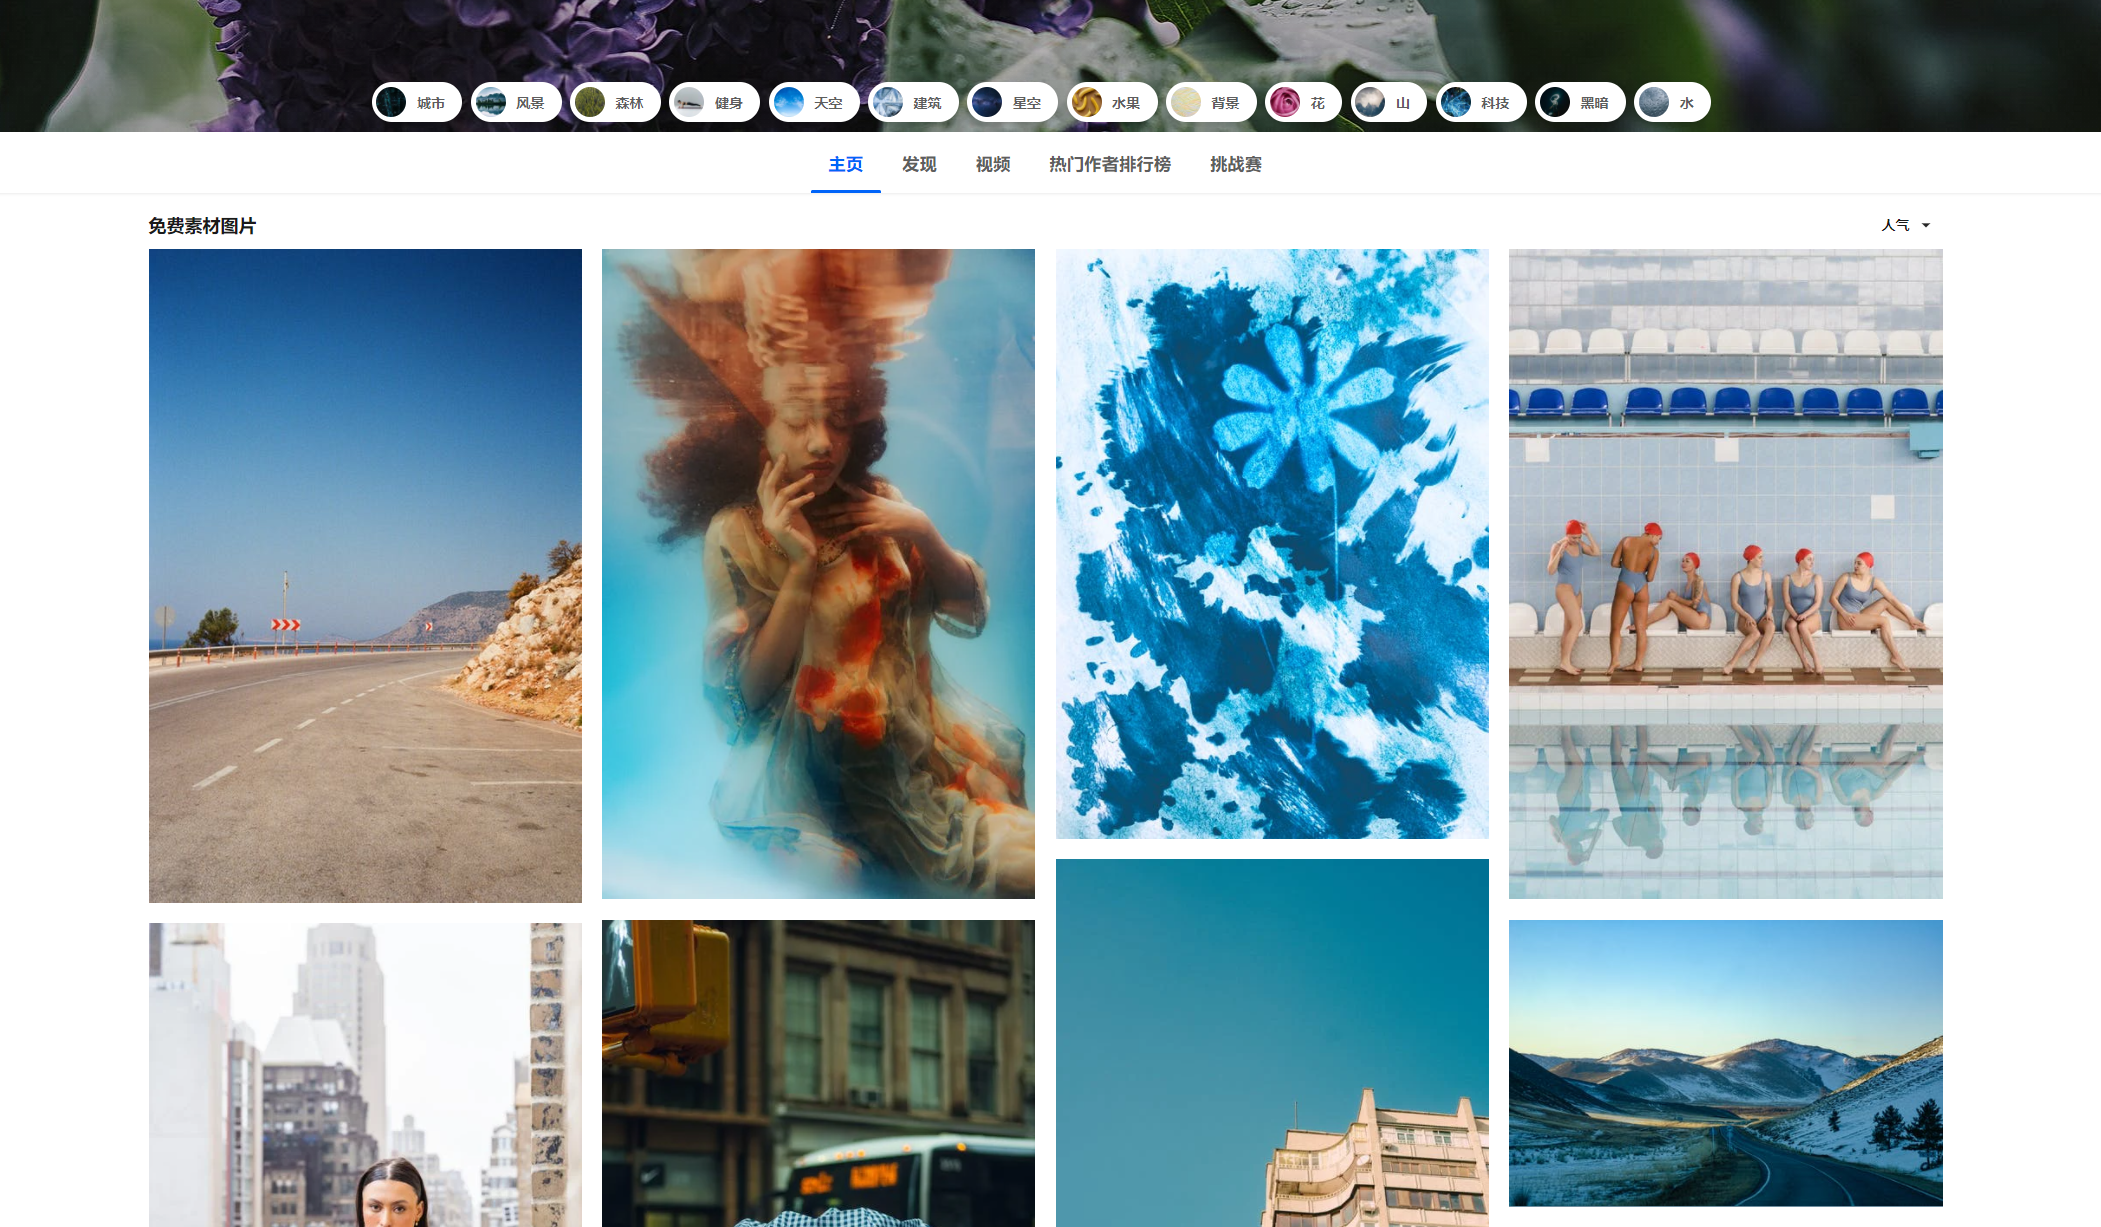Go to the 挑战赛 tab

(1235, 164)
